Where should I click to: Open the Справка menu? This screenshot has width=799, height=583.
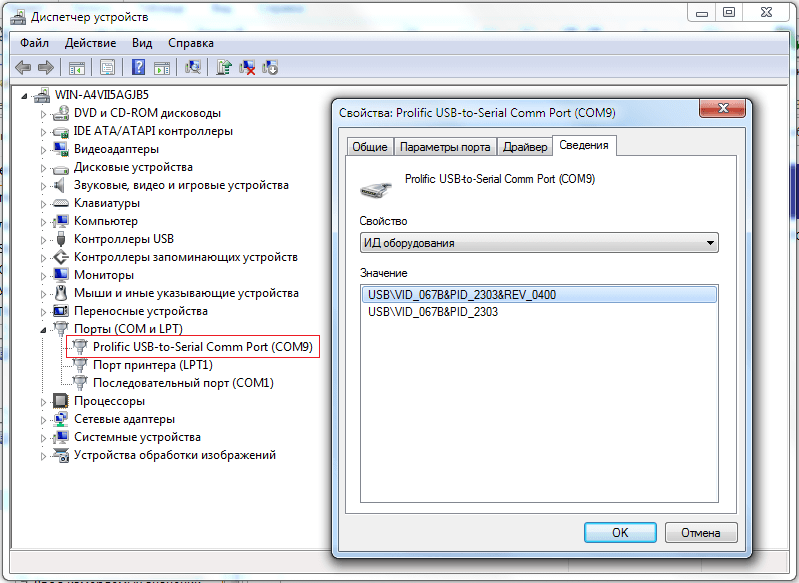coord(191,43)
